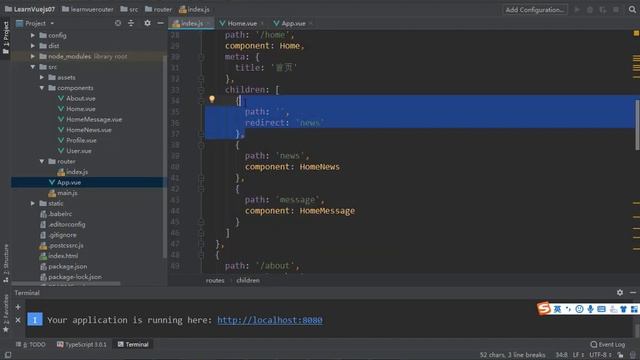Screen dimensions: 640x360
Task: Click the Sogou soft keyboard icon
Action: [x=601, y=309]
